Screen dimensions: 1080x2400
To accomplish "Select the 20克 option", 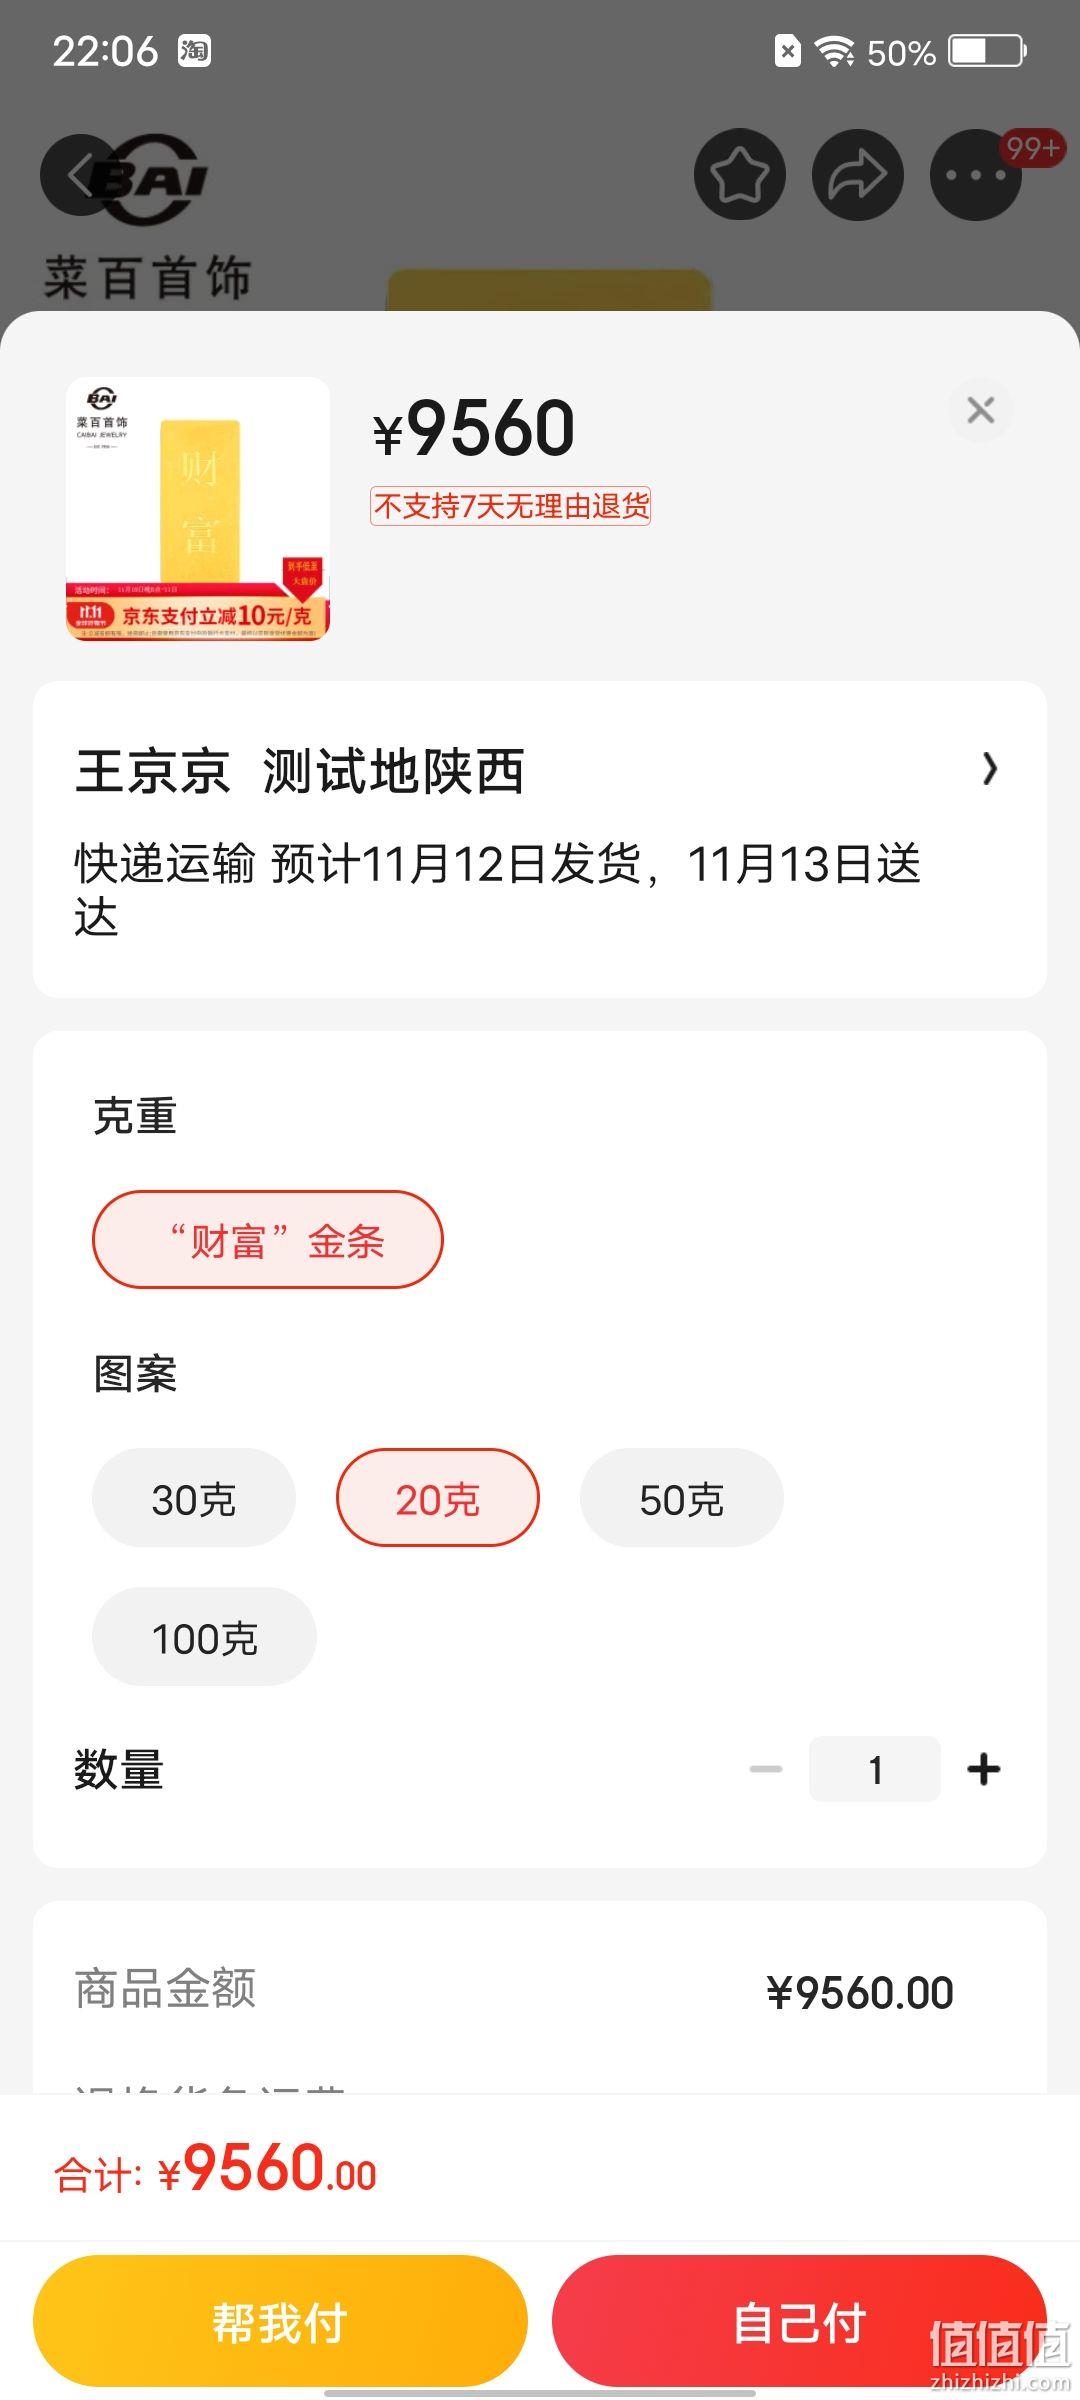I will (x=438, y=1498).
